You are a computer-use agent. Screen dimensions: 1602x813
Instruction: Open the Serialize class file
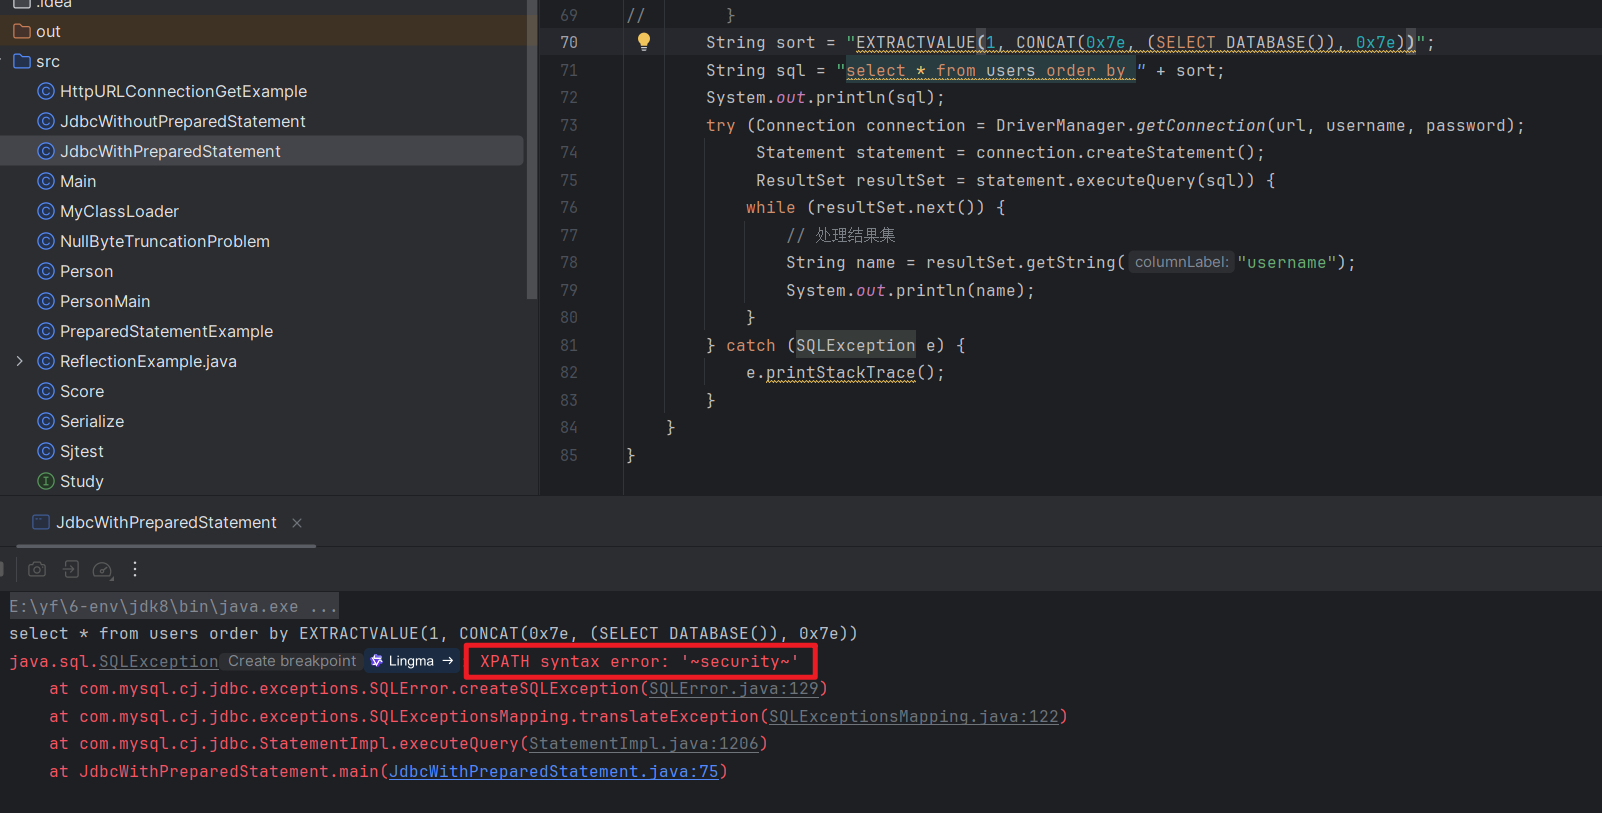click(92, 421)
